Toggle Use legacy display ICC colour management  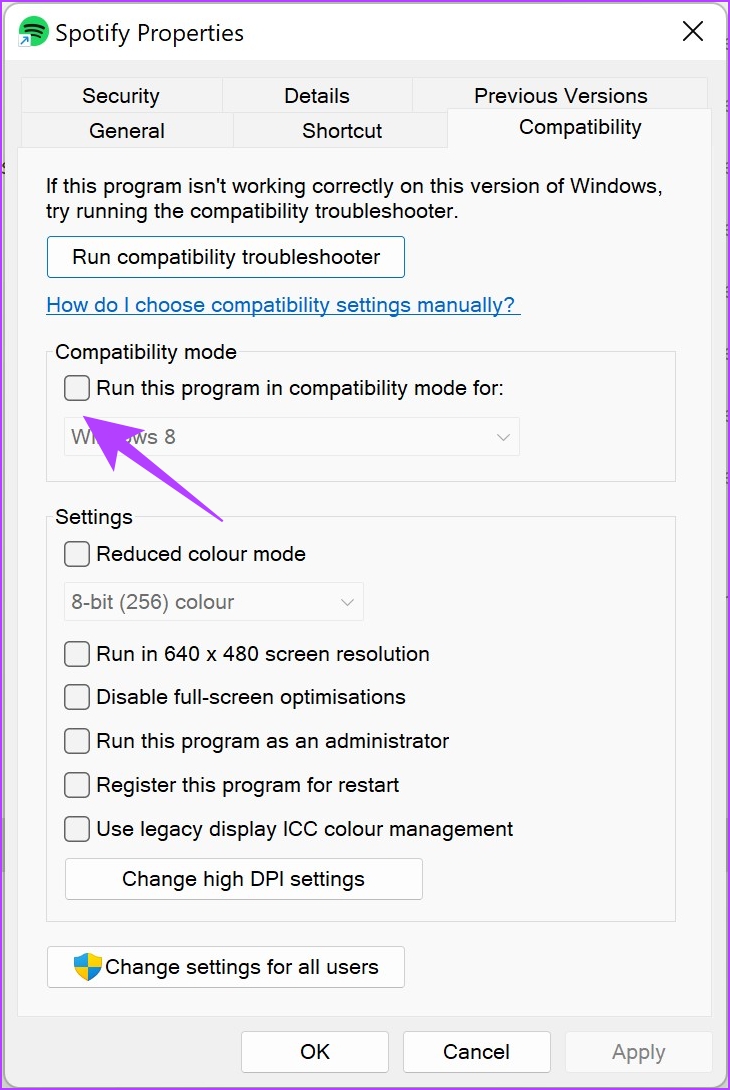point(76,829)
